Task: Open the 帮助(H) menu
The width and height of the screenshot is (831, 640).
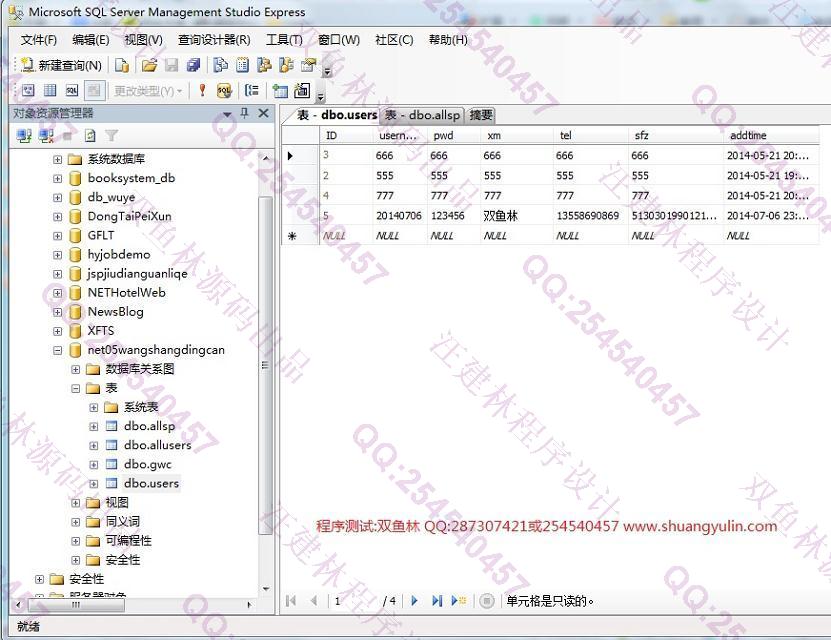Action: click(448, 40)
